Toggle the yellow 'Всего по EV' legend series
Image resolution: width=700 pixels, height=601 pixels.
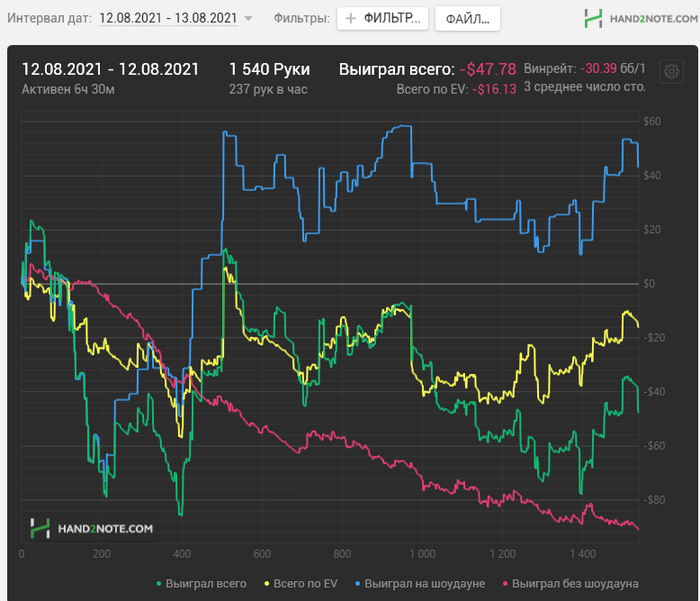[300, 583]
